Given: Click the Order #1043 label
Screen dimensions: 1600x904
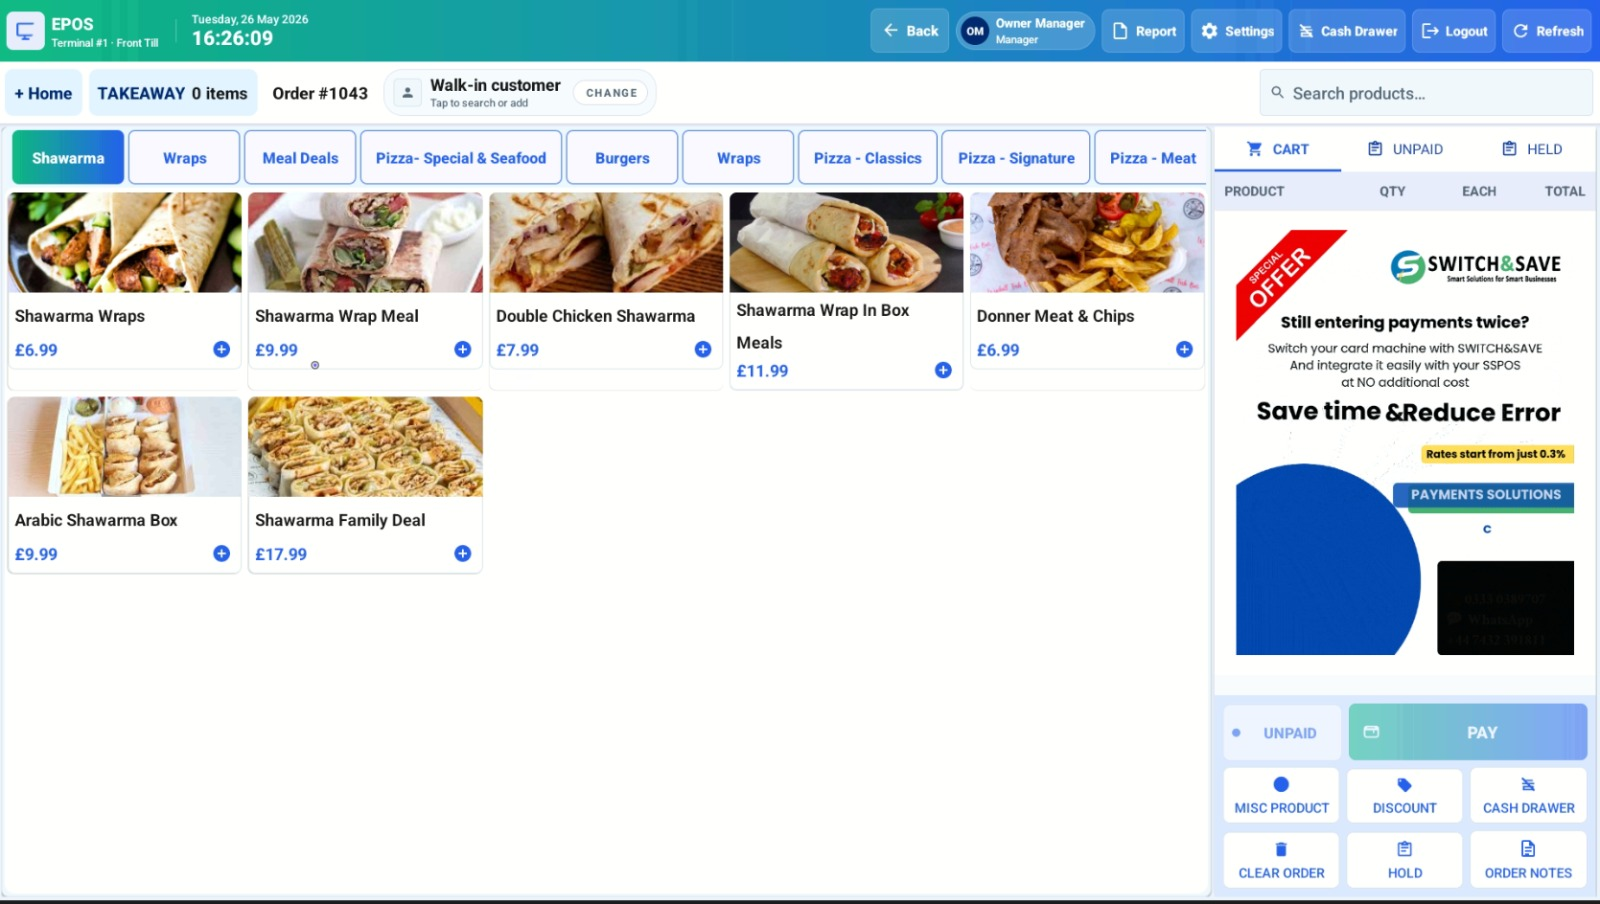Looking at the screenshot, I should [x=320, y=93].
